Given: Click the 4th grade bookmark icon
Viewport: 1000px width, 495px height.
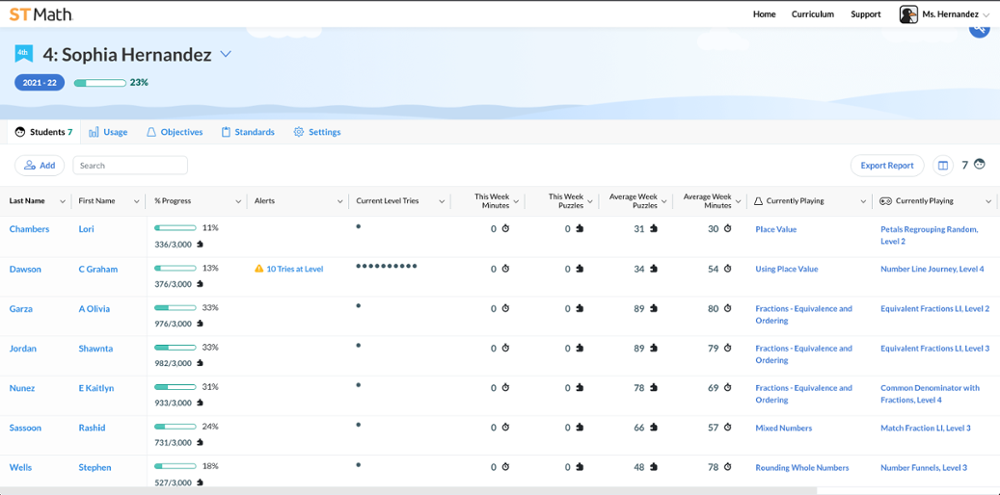Looking at the screenshot, I should pos(24,54).
